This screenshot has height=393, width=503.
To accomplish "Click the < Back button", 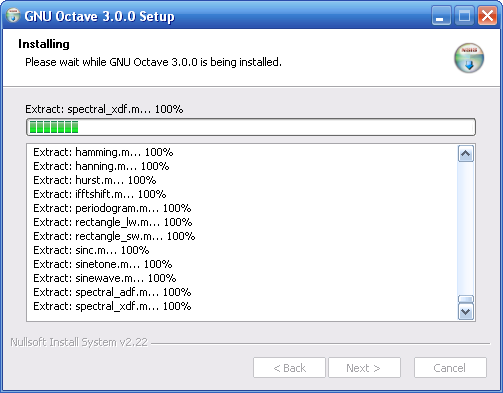I will click(x=289, y=368).
